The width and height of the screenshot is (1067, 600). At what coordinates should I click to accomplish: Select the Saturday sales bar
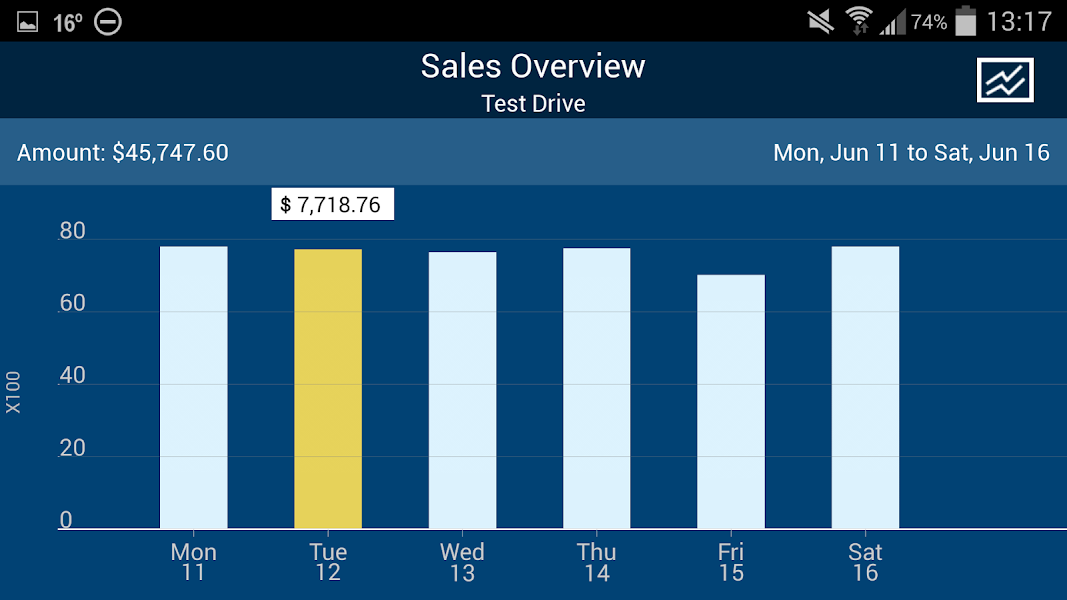pyautogui.click(x=865, y=387)
